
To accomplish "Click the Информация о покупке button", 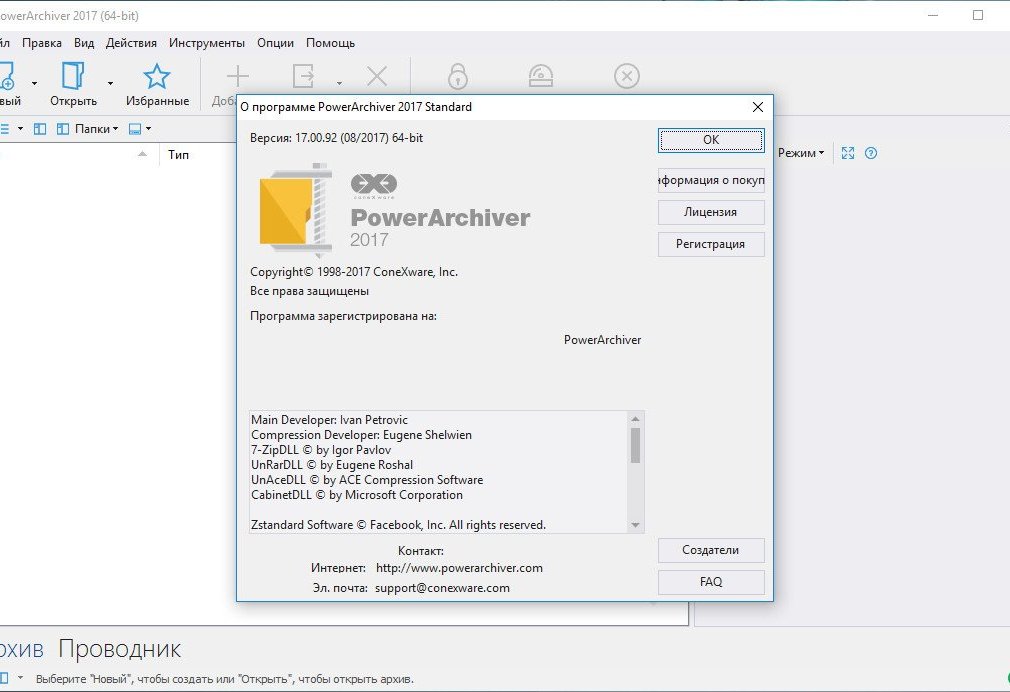I will point(711,180).
